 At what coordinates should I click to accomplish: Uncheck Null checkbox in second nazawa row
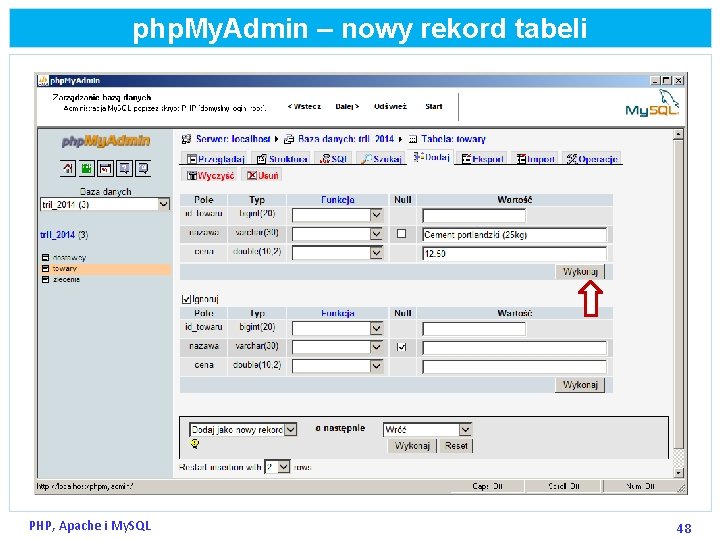click(401, 347)
